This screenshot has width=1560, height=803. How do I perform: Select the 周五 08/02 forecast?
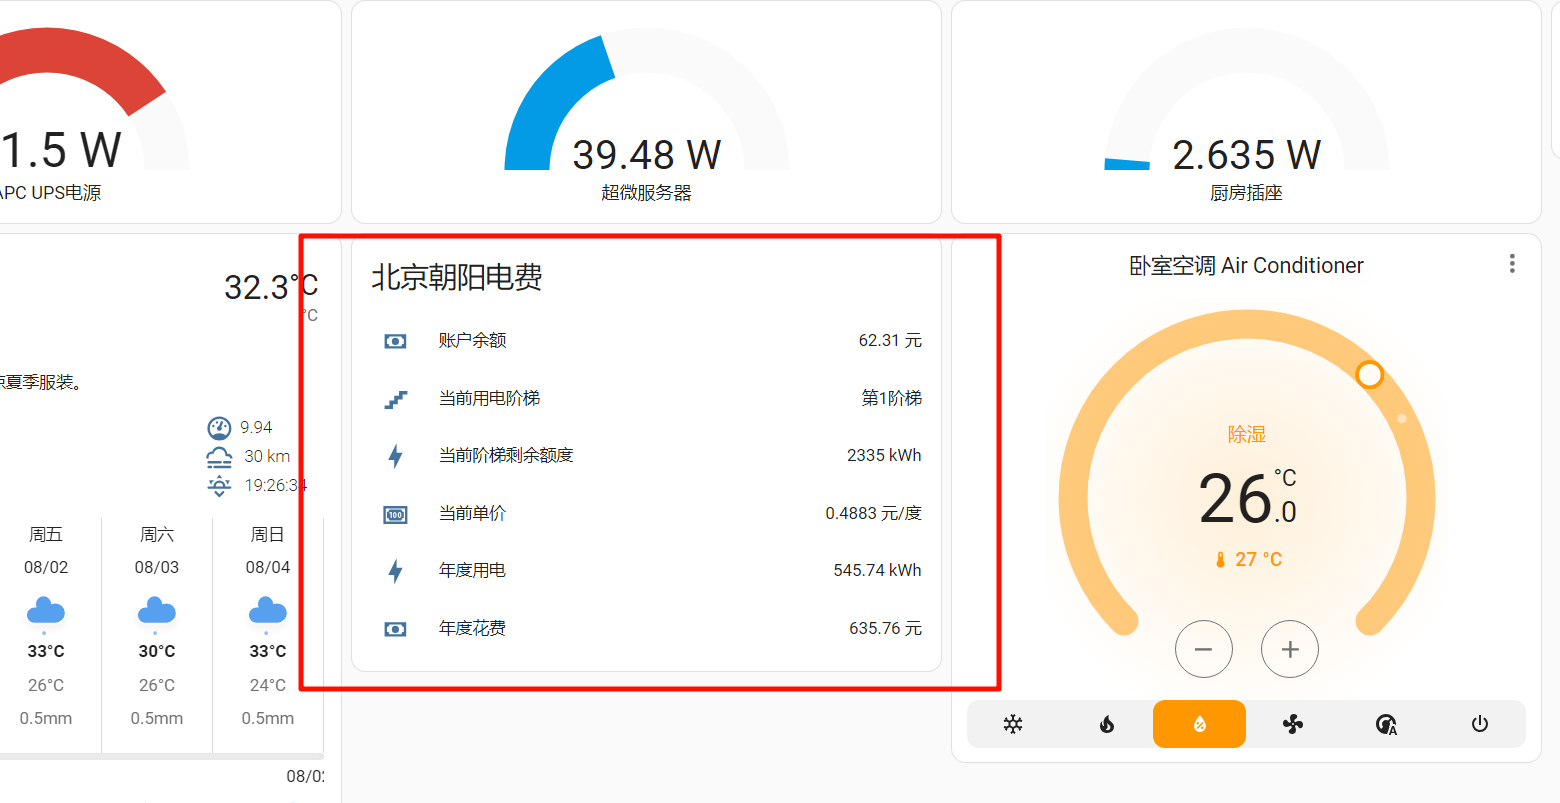tap(46, 625)
